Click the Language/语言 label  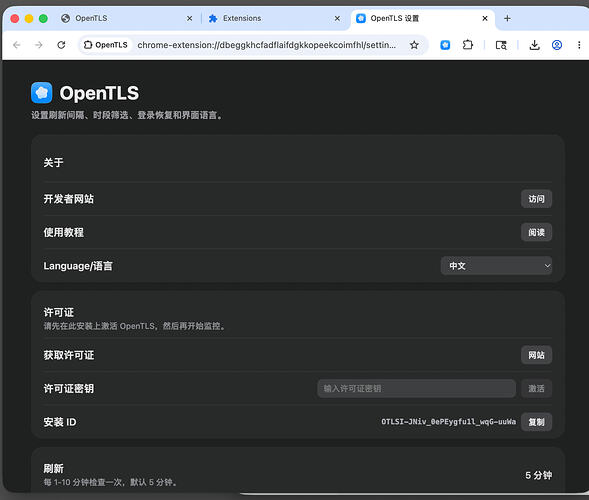[78, 266]
